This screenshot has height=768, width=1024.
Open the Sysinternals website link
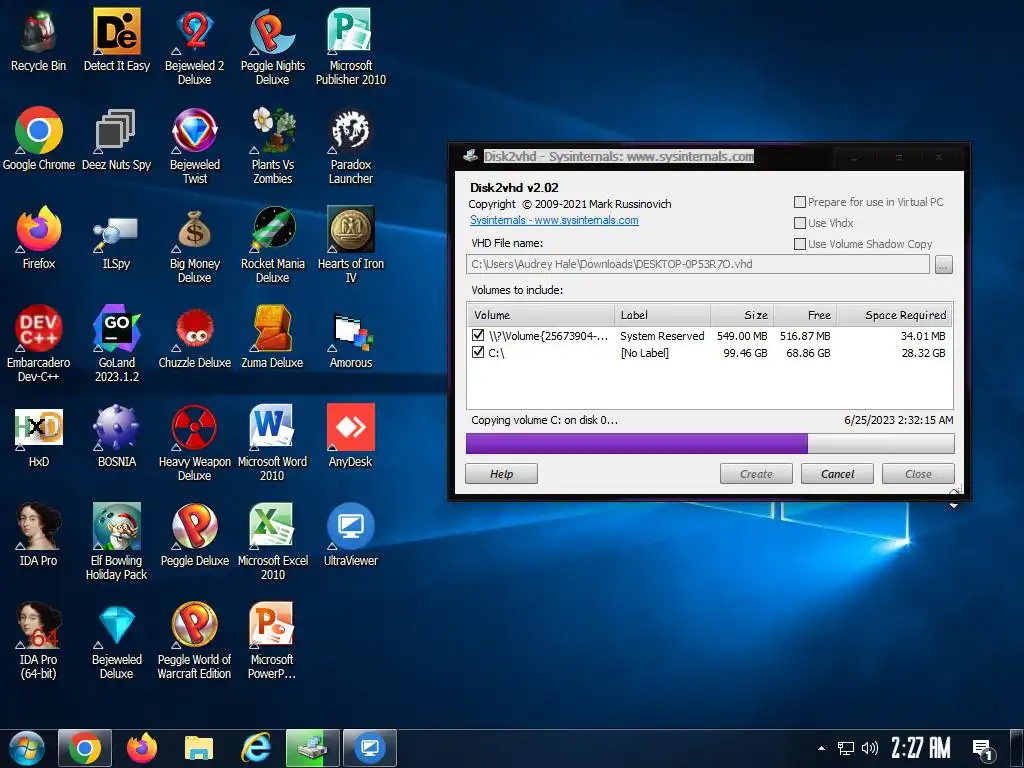pyautogui.click(x=554, y=220)
